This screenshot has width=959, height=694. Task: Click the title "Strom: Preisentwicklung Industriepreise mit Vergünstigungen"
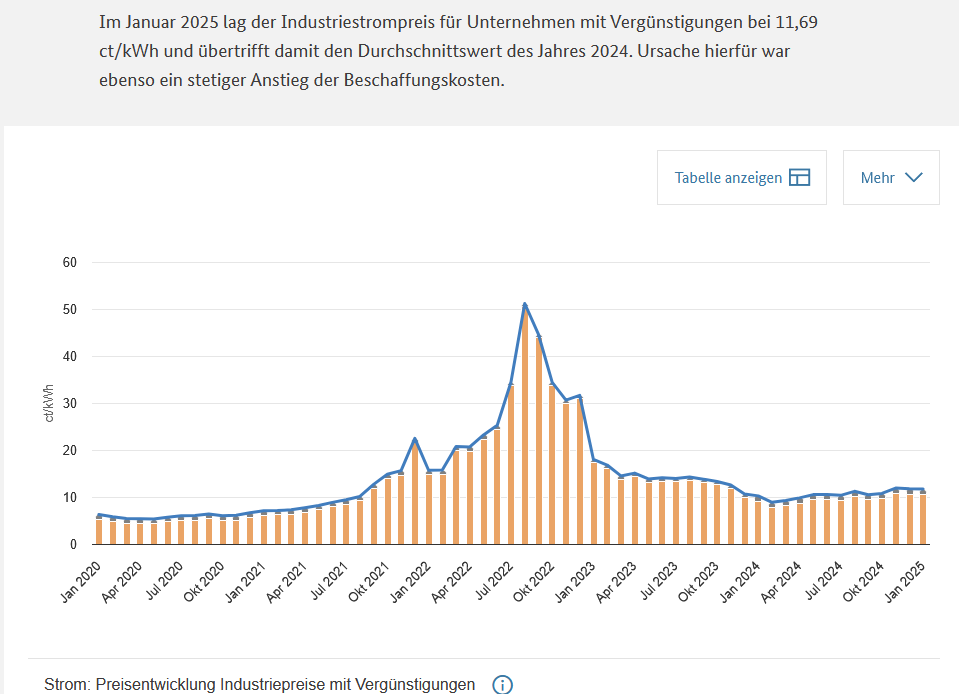pyautogui.click(x=259, y=684)
